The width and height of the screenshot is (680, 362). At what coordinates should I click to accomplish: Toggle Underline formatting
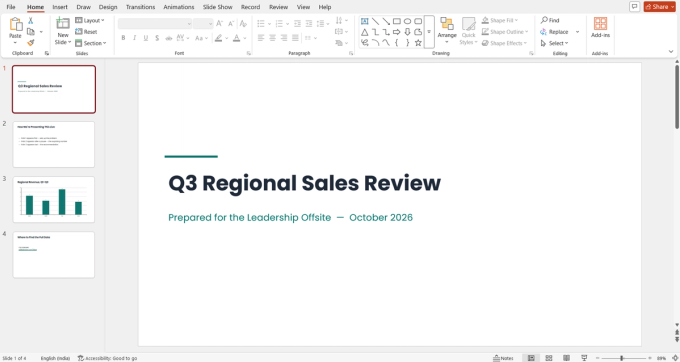(146, 38)
